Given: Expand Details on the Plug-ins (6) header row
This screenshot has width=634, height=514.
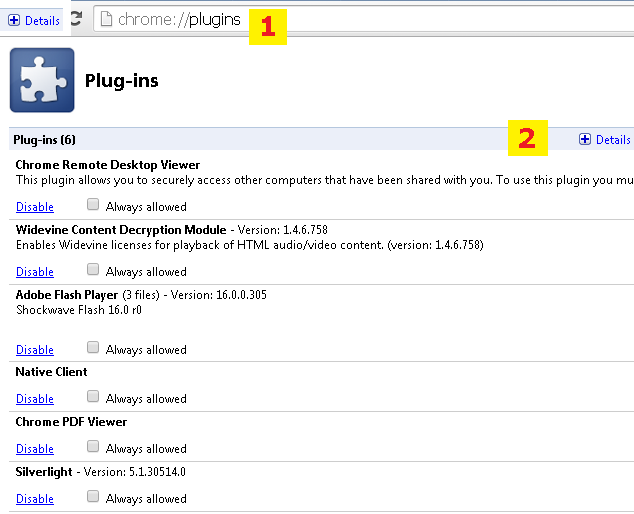Looking at the screenshot, I should point(604,140).
